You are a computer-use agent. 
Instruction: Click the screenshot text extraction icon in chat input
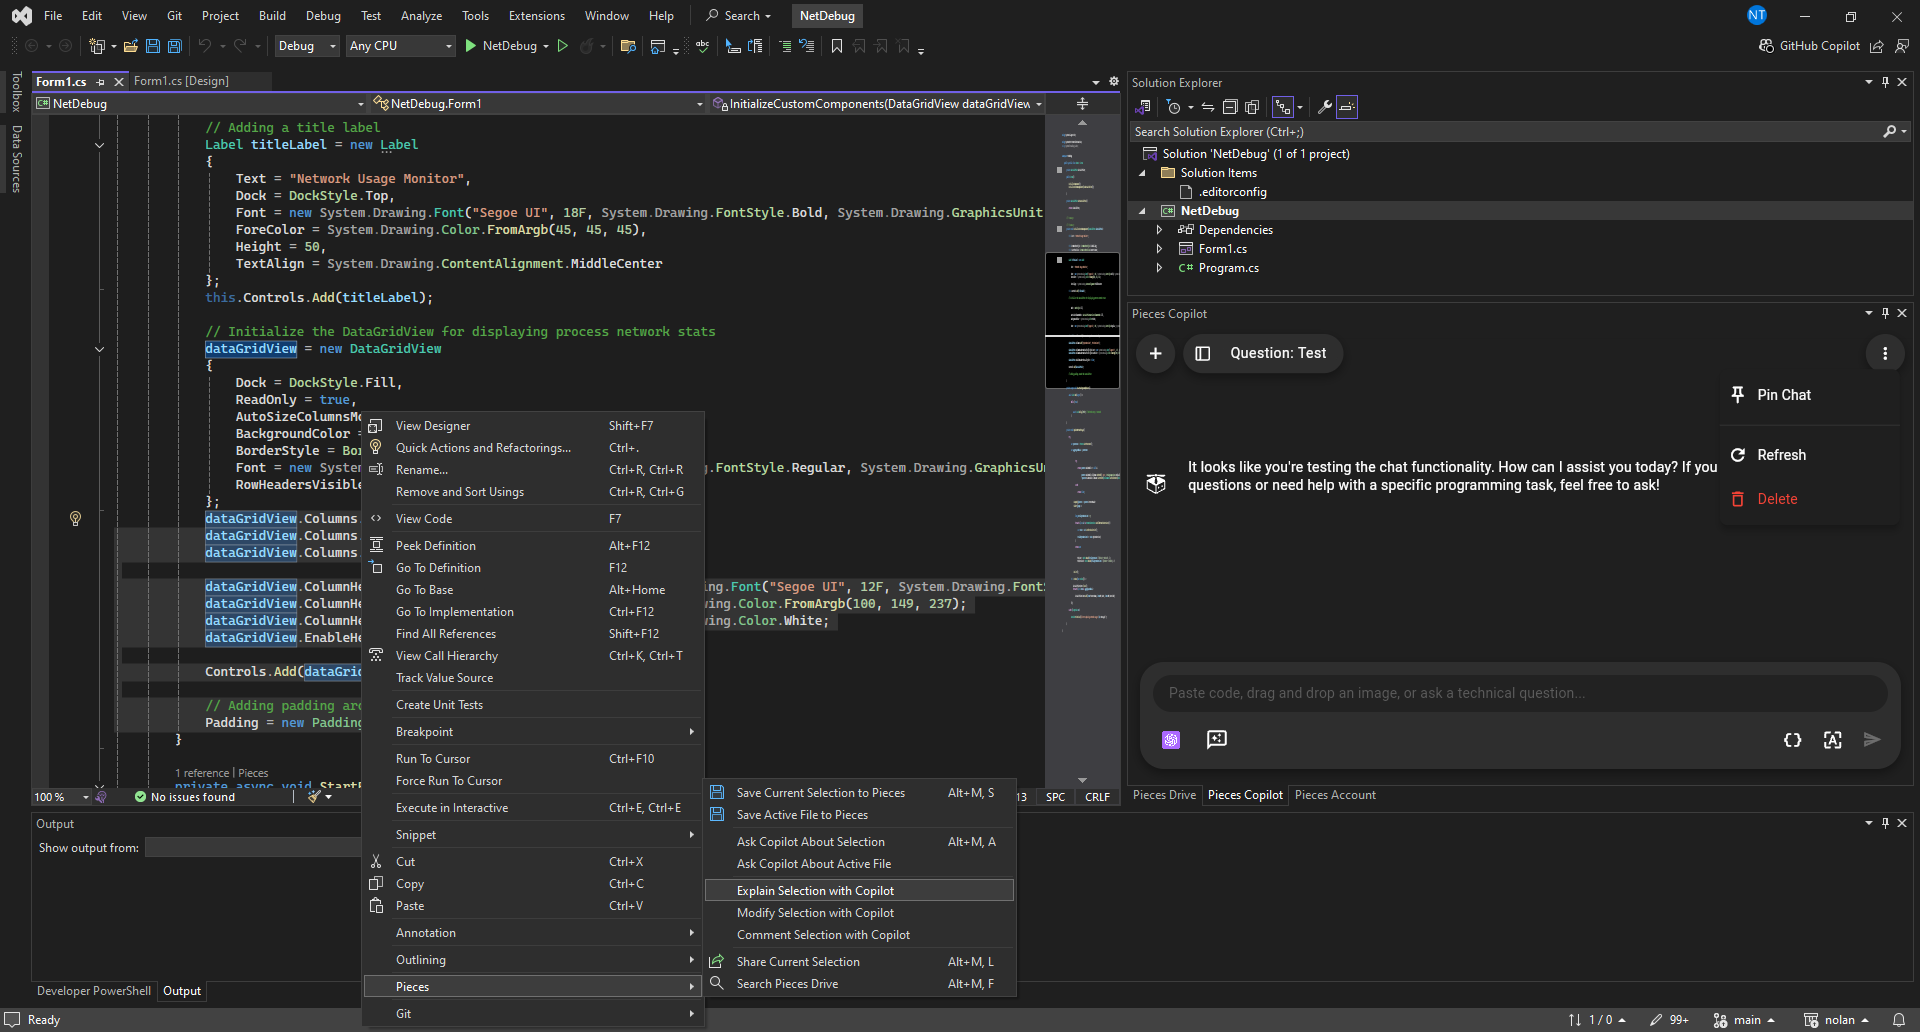pyautogui.click(x=1832, y=740)
